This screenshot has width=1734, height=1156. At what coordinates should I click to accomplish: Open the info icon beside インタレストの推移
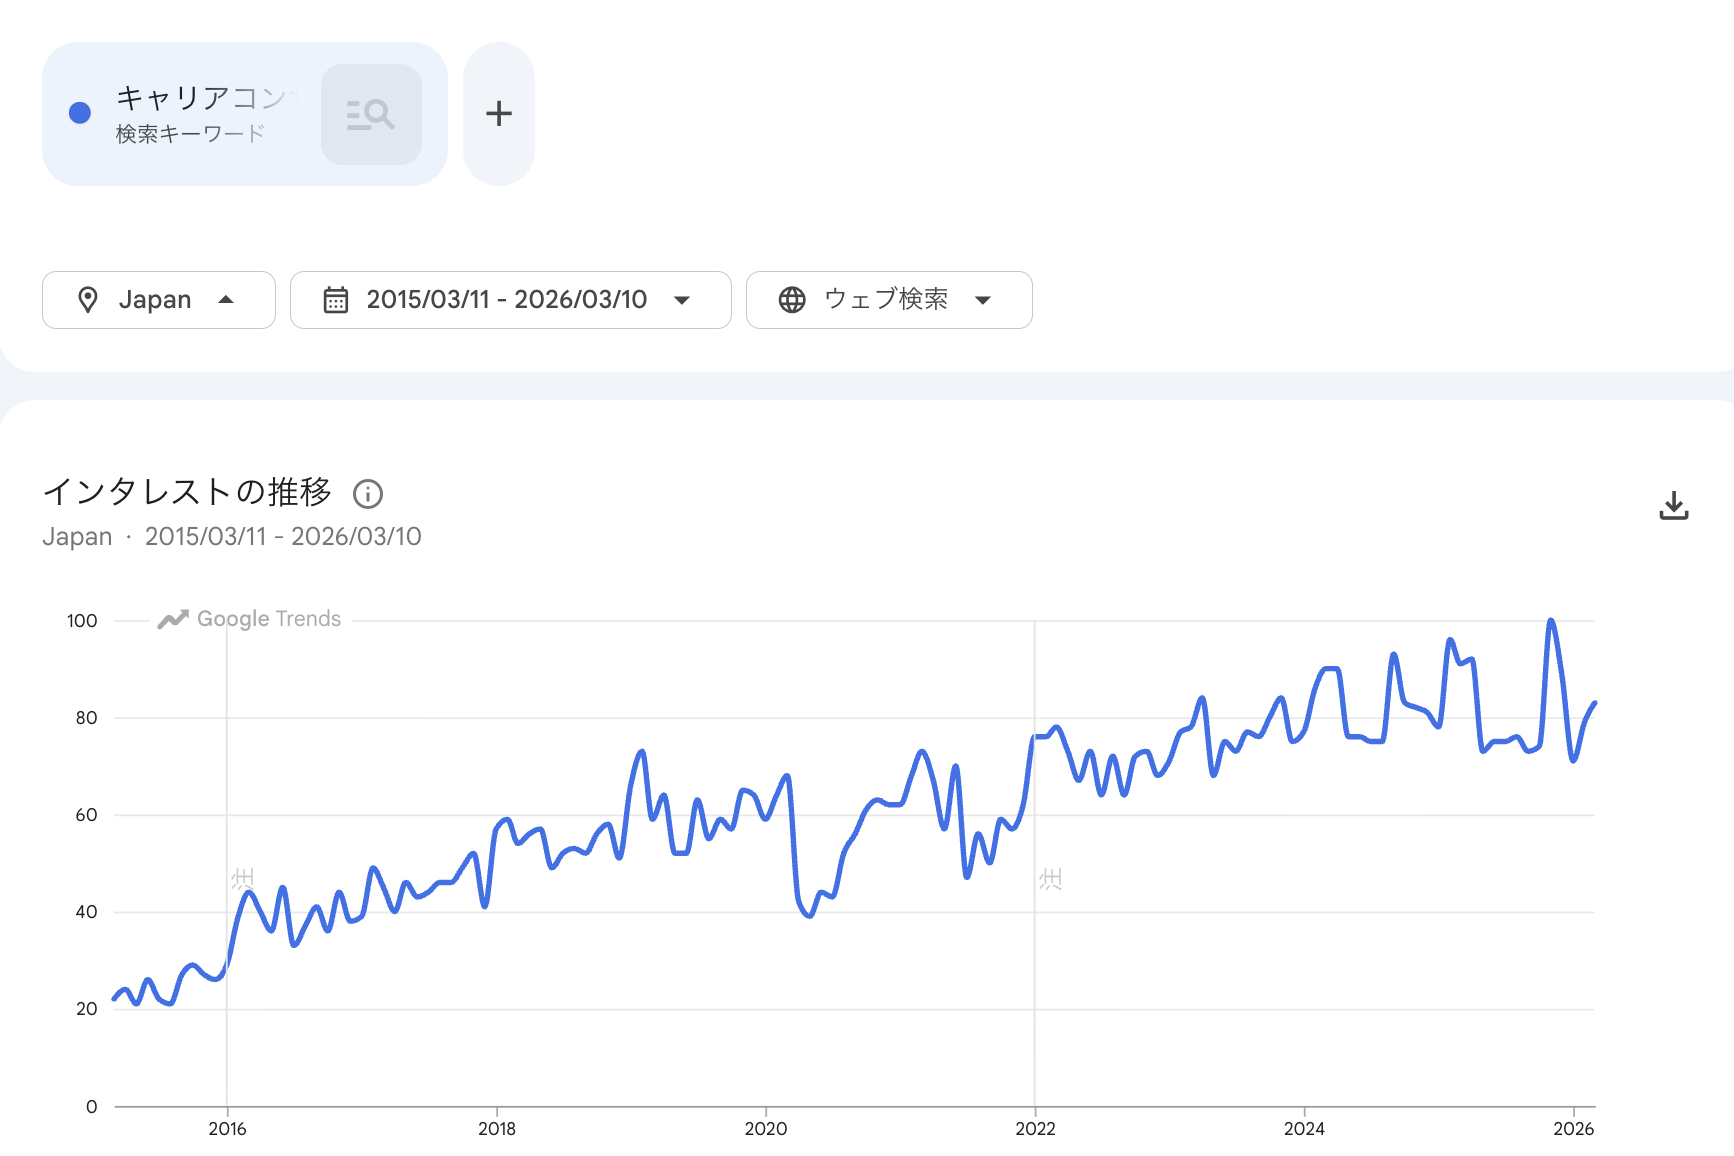coord(368,493)
